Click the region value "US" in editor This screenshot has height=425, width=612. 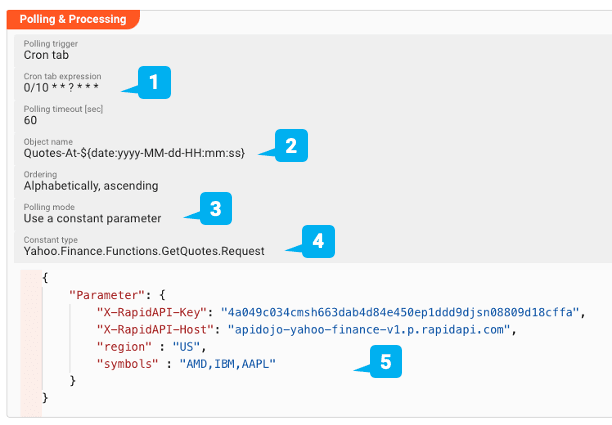(187, 347)
